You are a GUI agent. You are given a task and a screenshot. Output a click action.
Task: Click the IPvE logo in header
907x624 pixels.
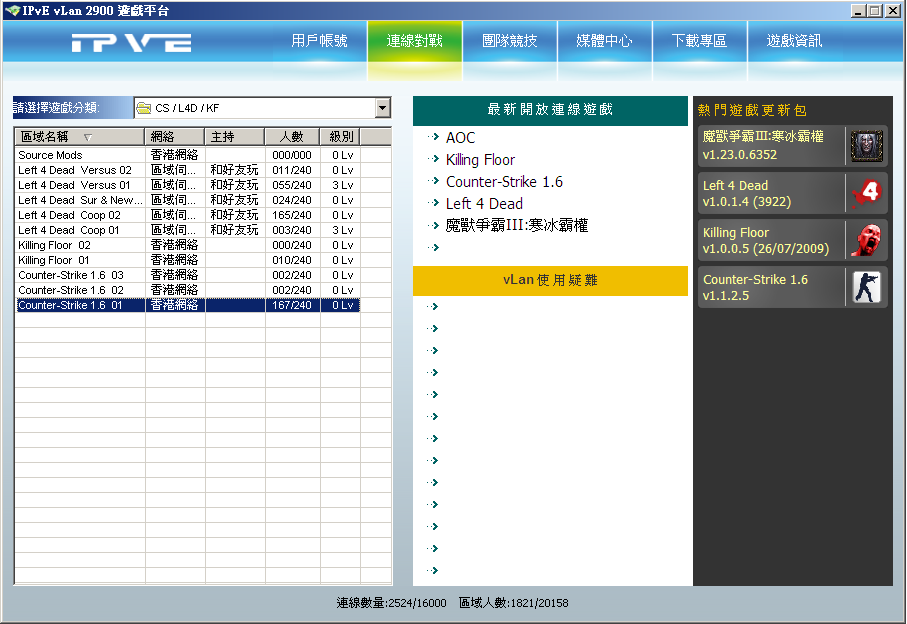click(x=131, y=43)
